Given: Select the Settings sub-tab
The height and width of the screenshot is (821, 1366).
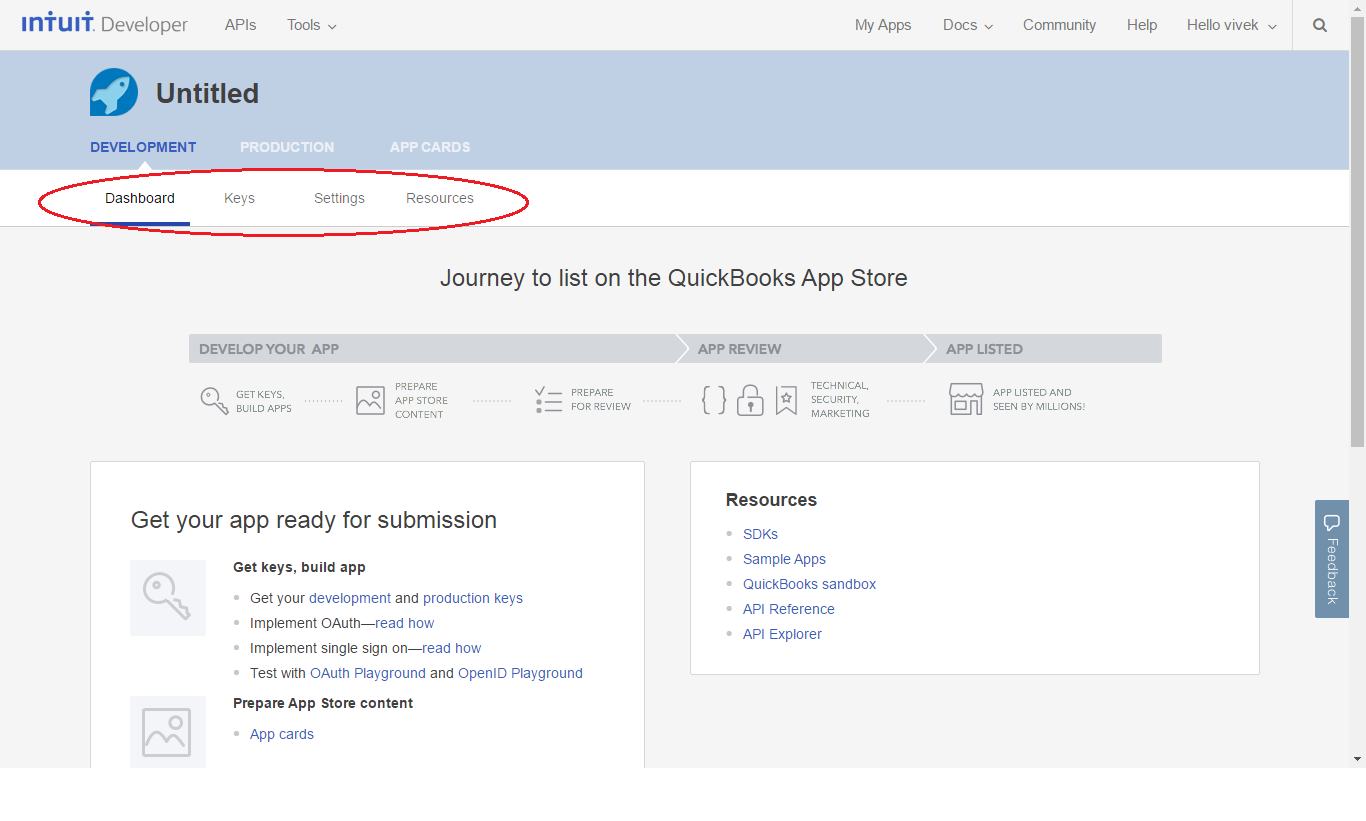Looking at the screenshot, I should [339, 198].
